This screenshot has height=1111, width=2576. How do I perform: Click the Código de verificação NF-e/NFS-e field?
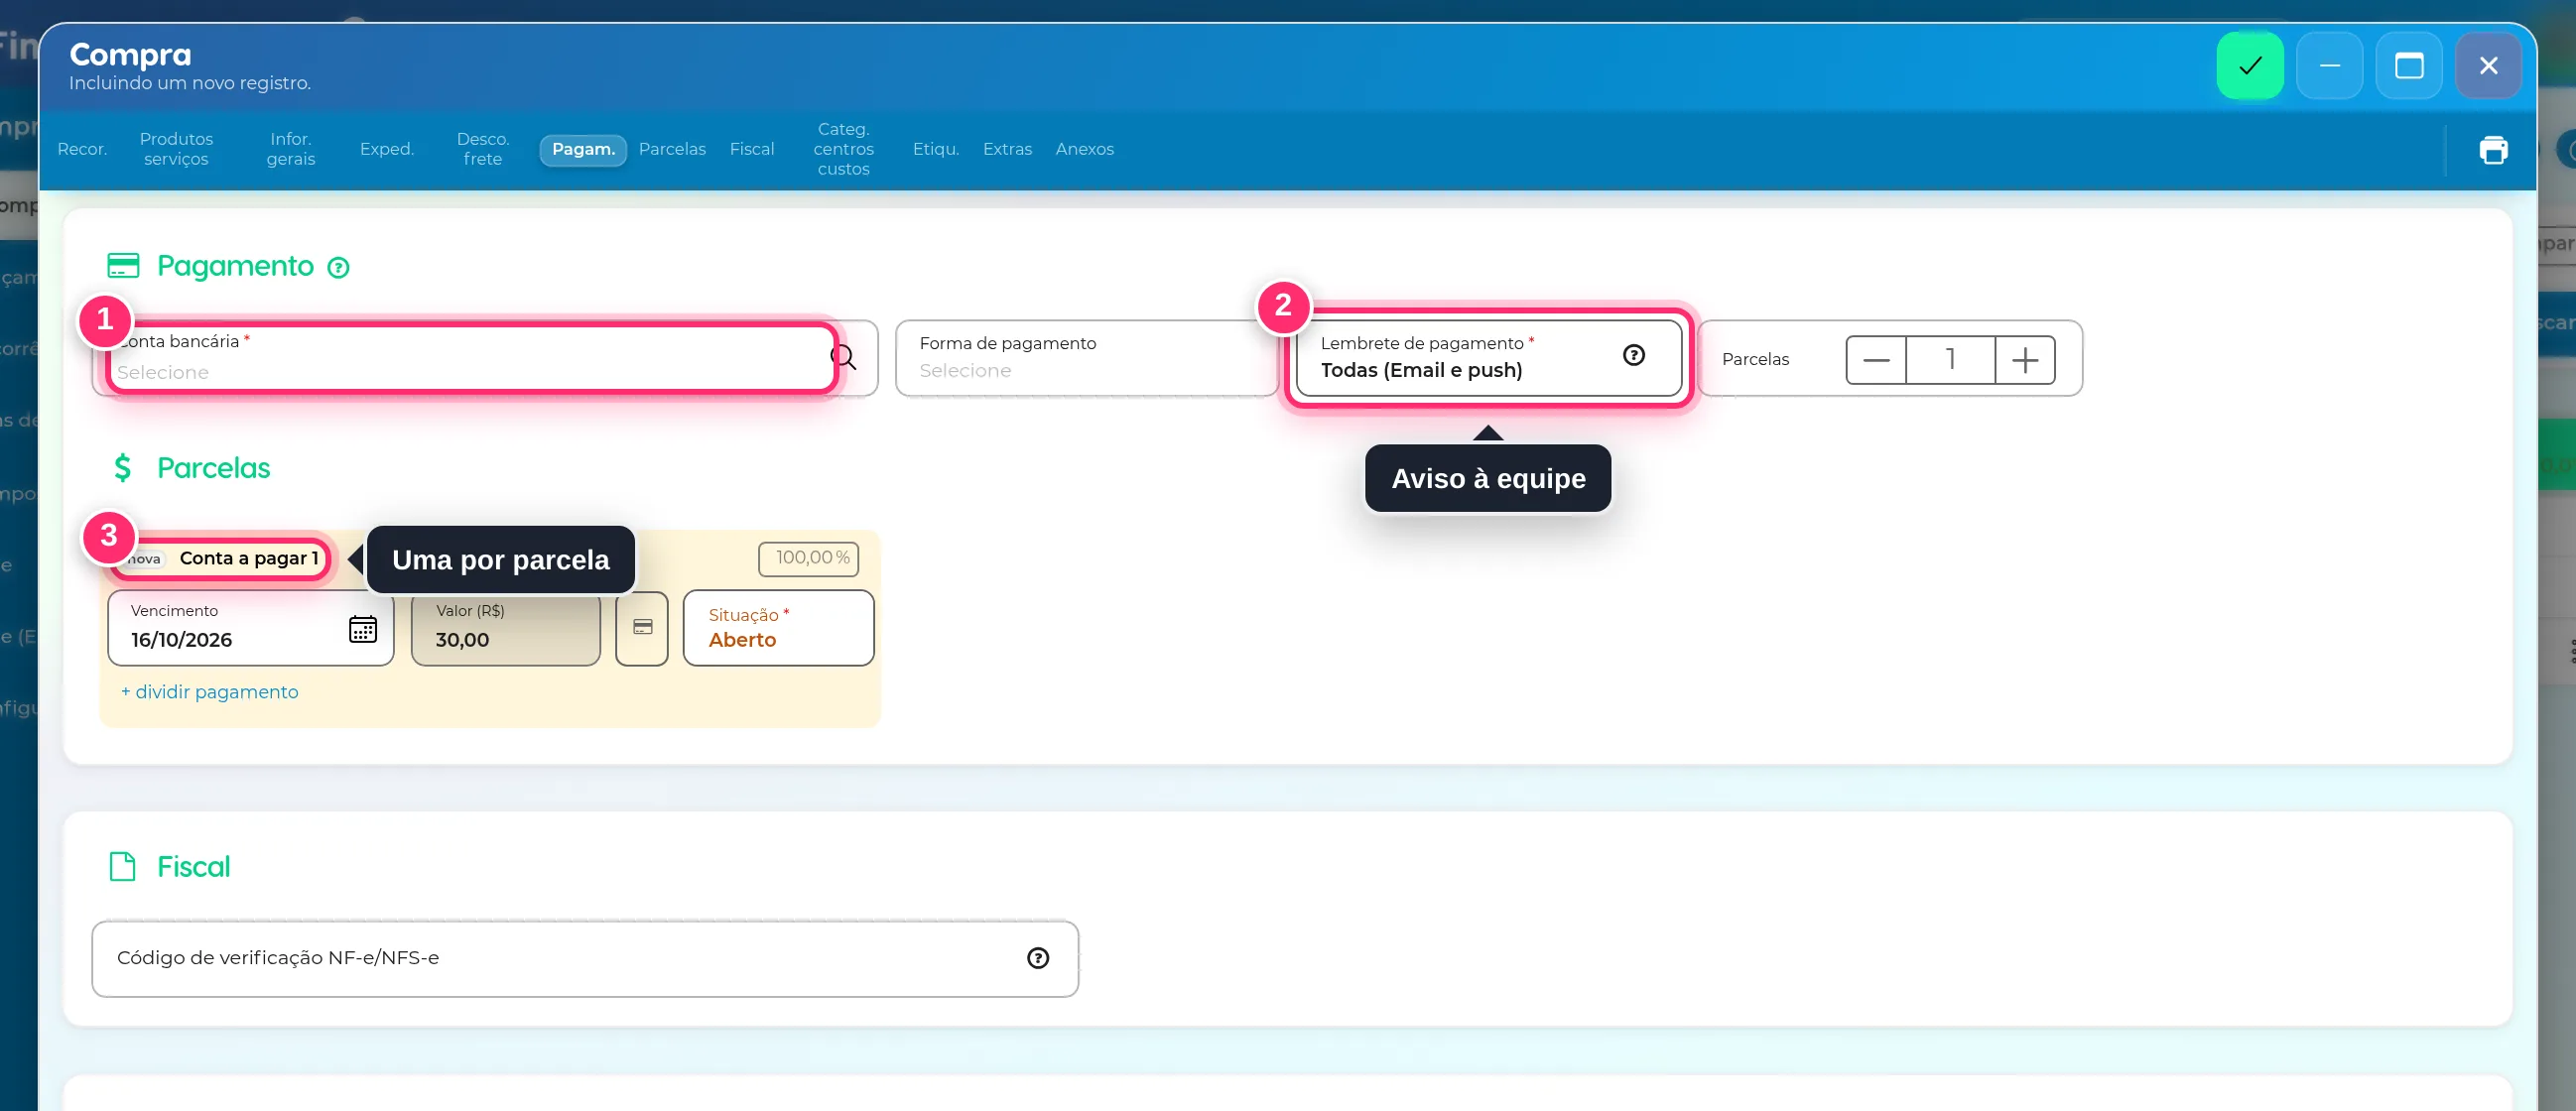coord(585,958)
